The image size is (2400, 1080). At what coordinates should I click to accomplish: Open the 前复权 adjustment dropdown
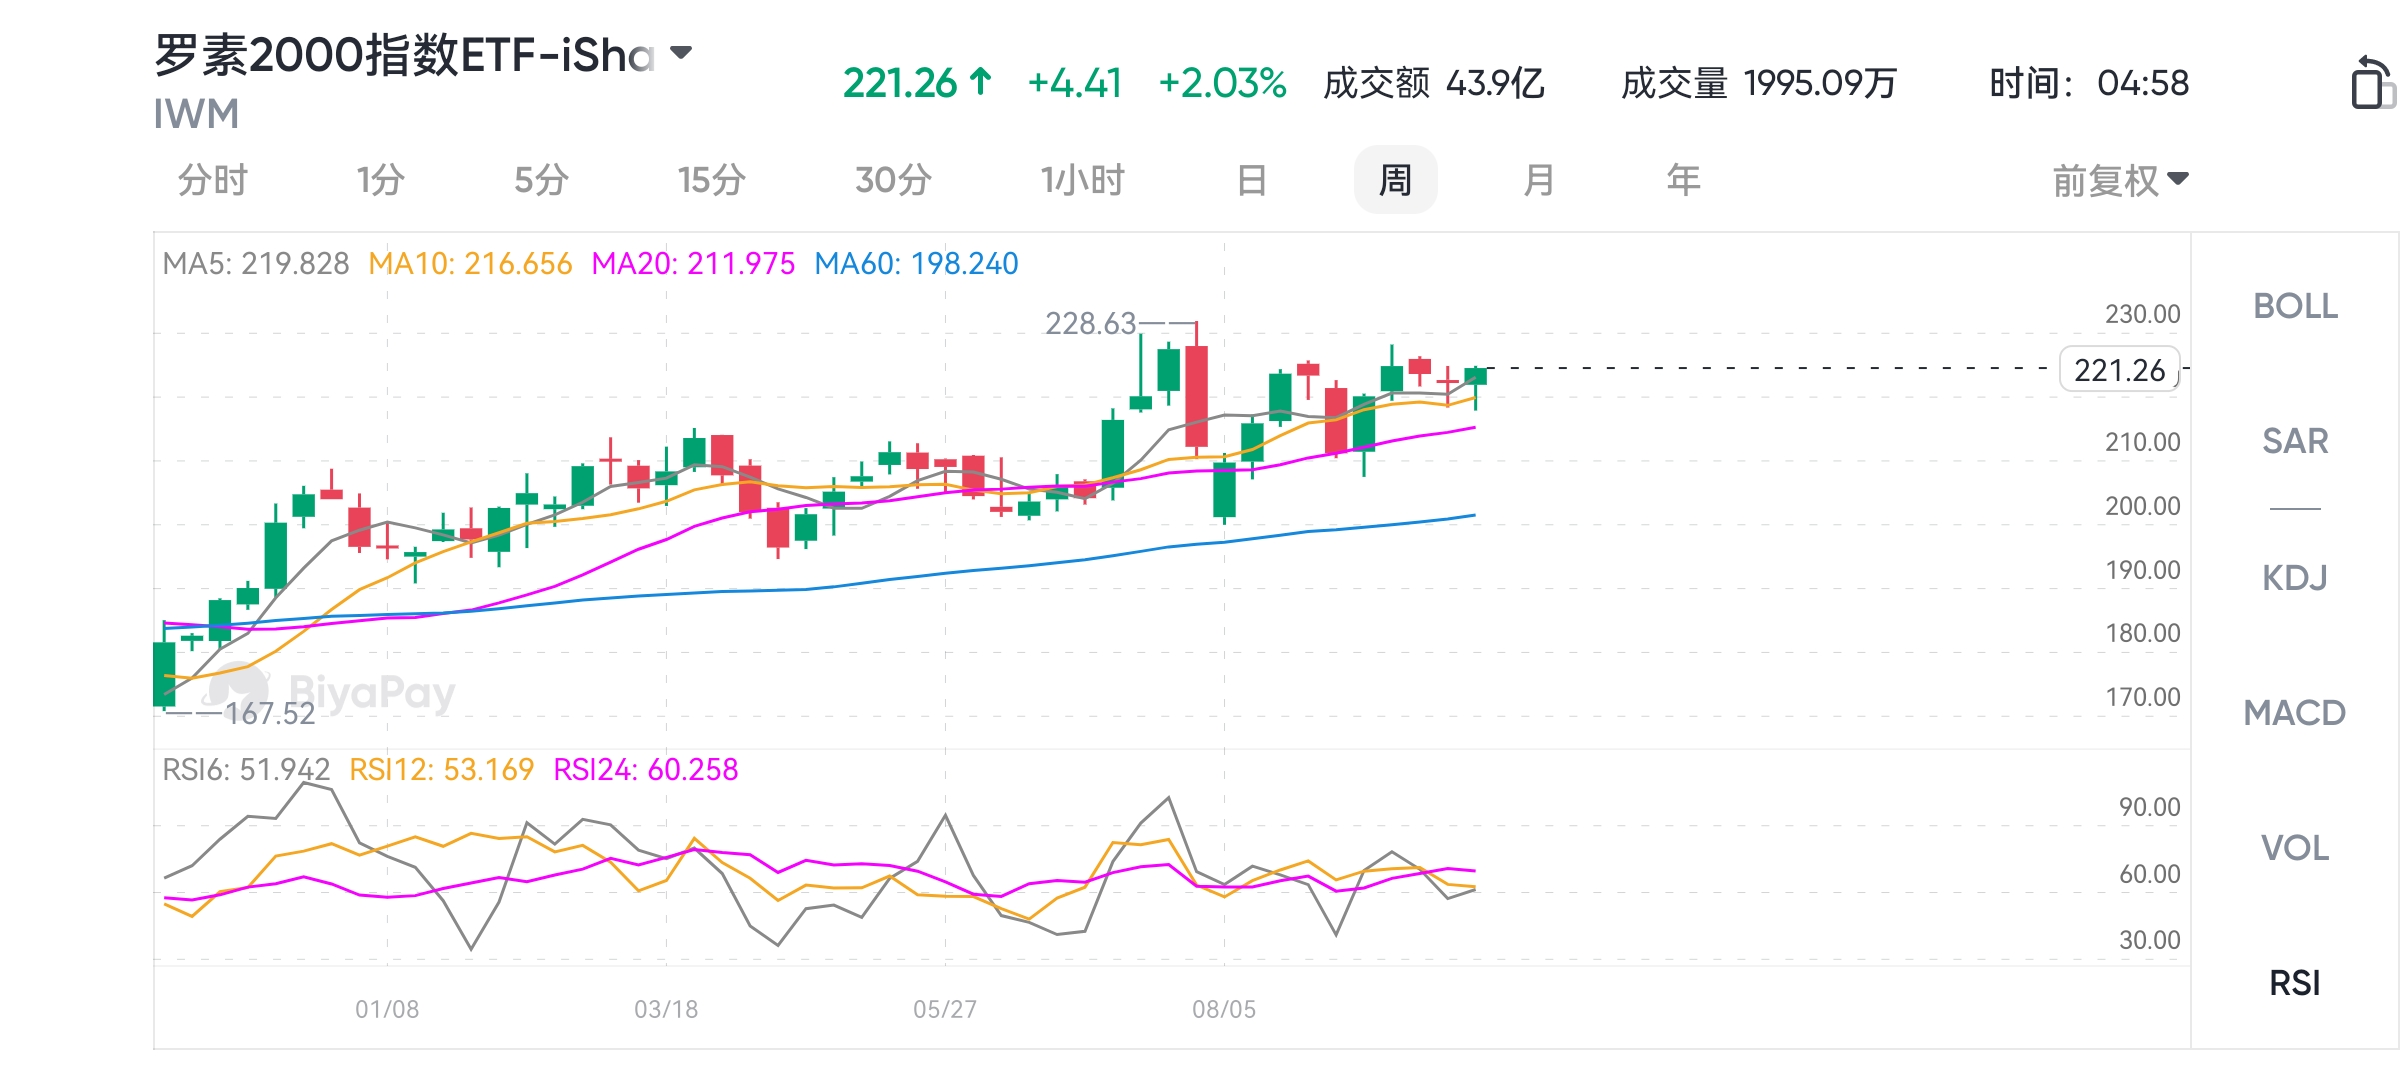[2120, 181]
